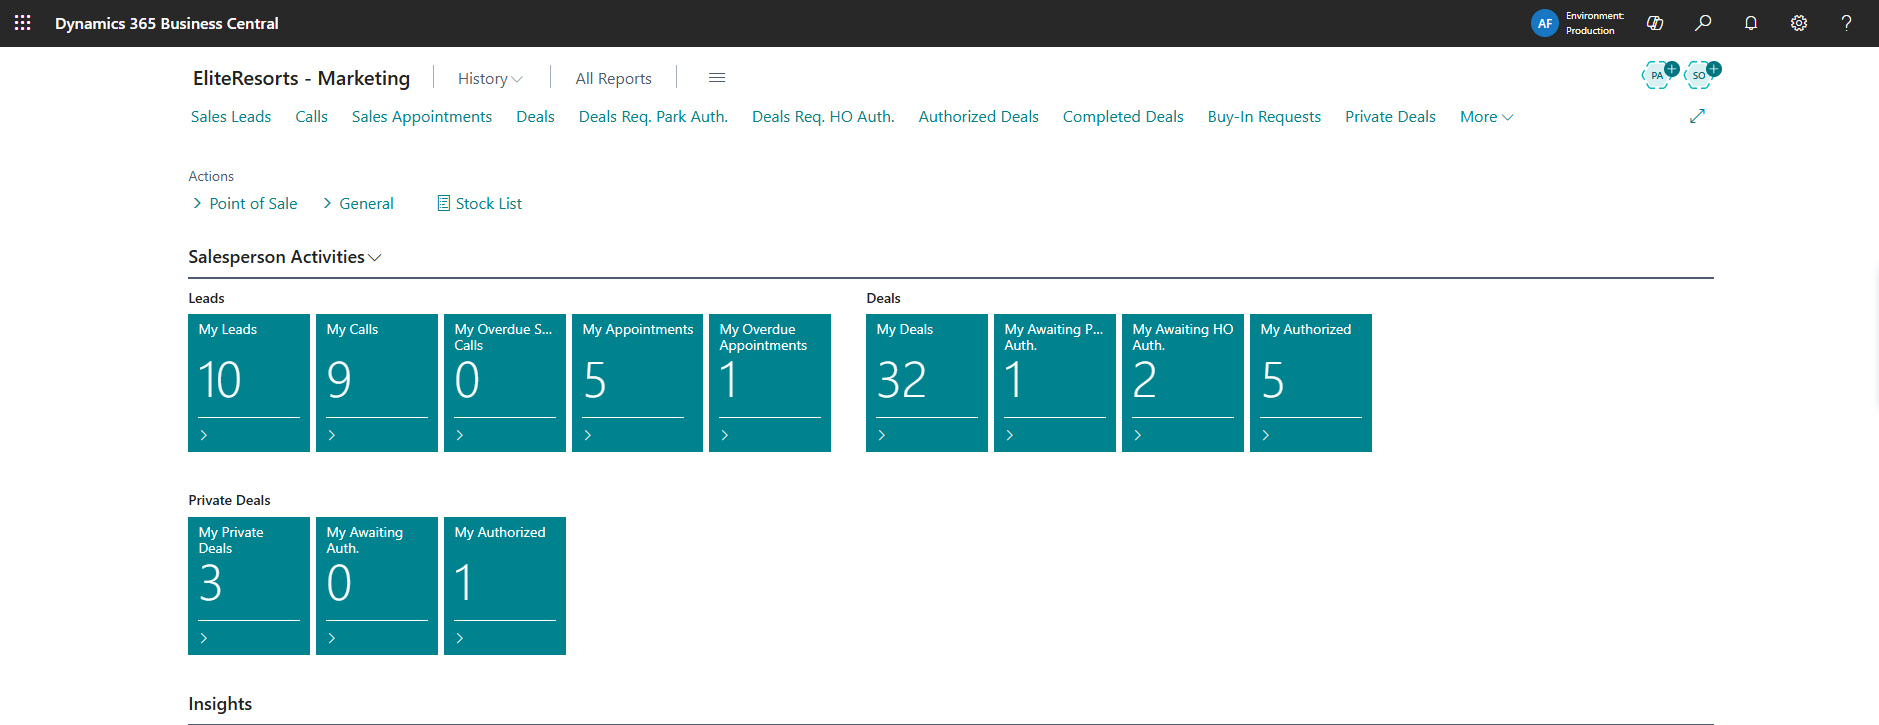1879x725 pixels.
Task: Click the Insights section heading
Action: [220, 704]
